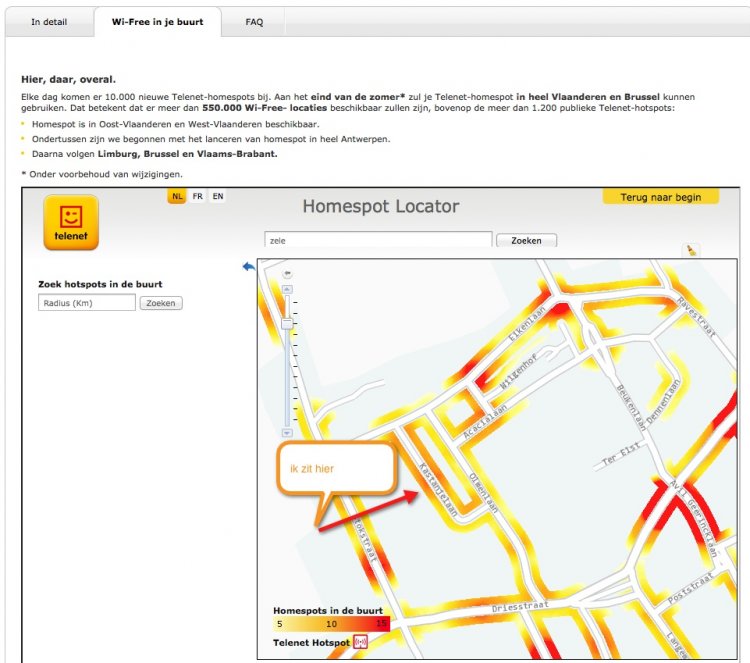Click the map pan control icon
This screenshot has height=663, width=750.
[287, 274]
